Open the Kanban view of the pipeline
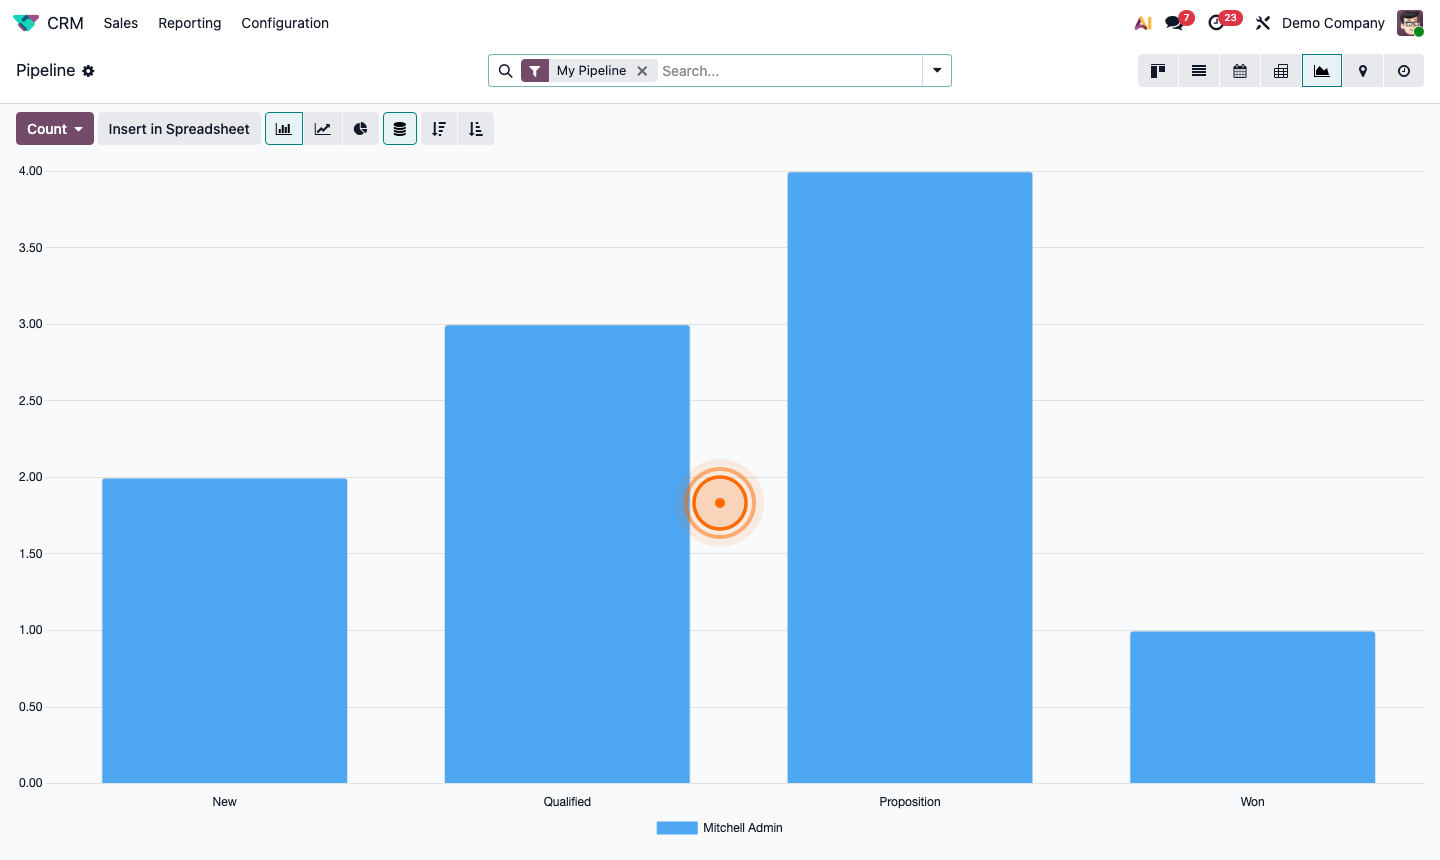This screenshot has width=1440, height=860. pos(1157,71)
